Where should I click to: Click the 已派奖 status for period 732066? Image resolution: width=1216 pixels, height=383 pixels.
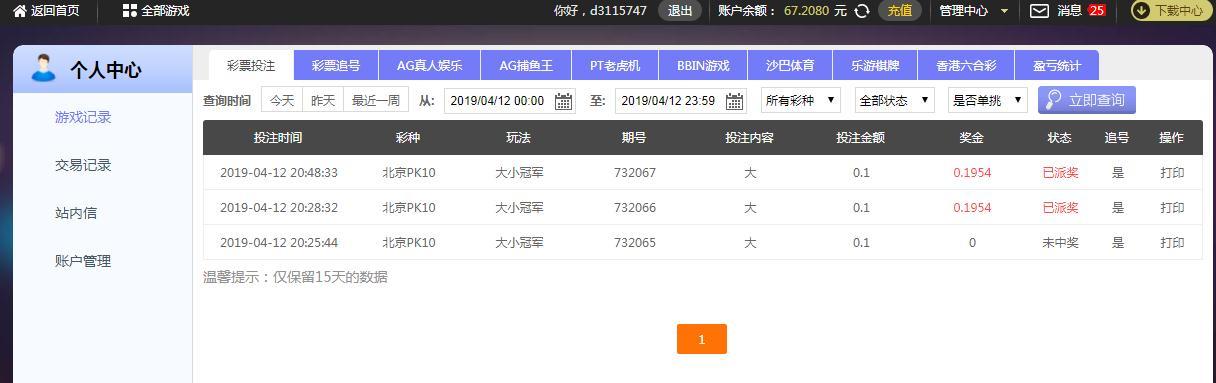click(1060, 207)
